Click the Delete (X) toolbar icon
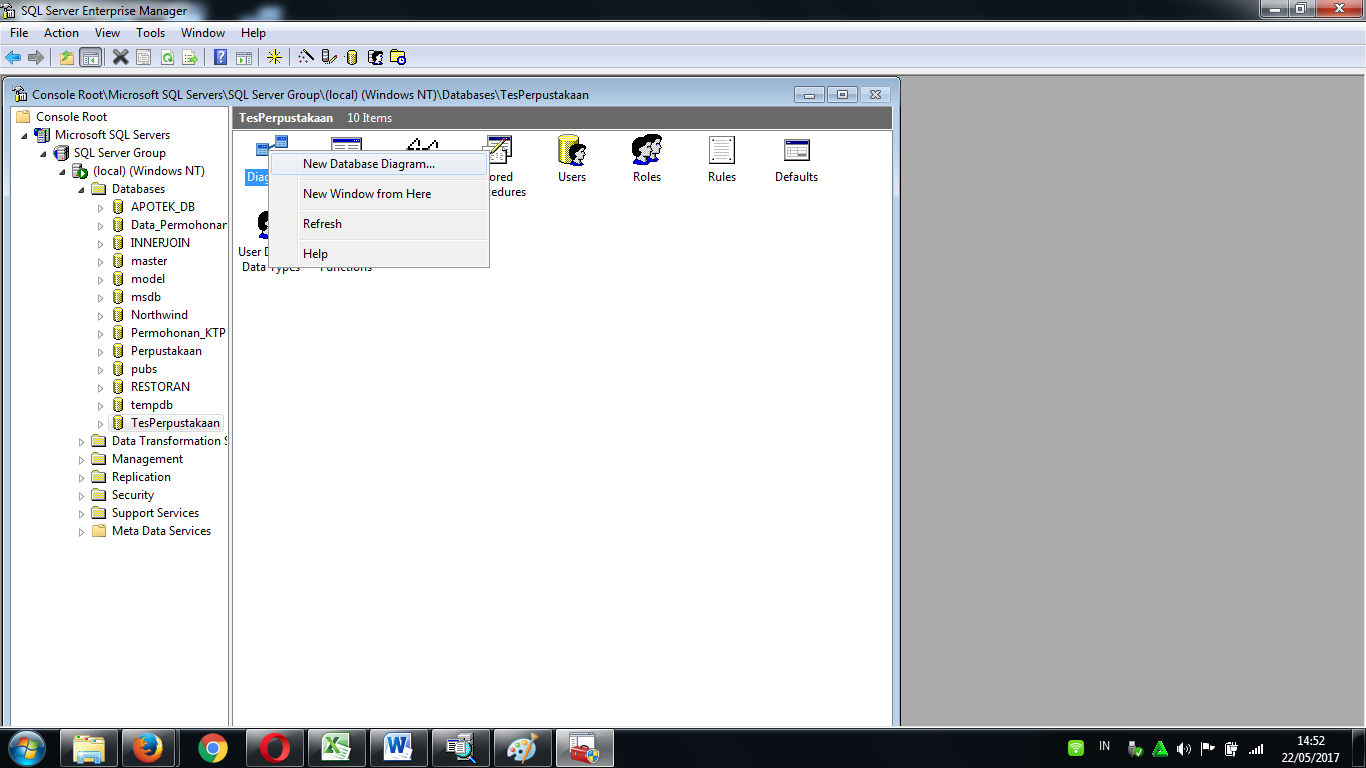The width and height of the screenshot is (1366, 768). (121, 58)
